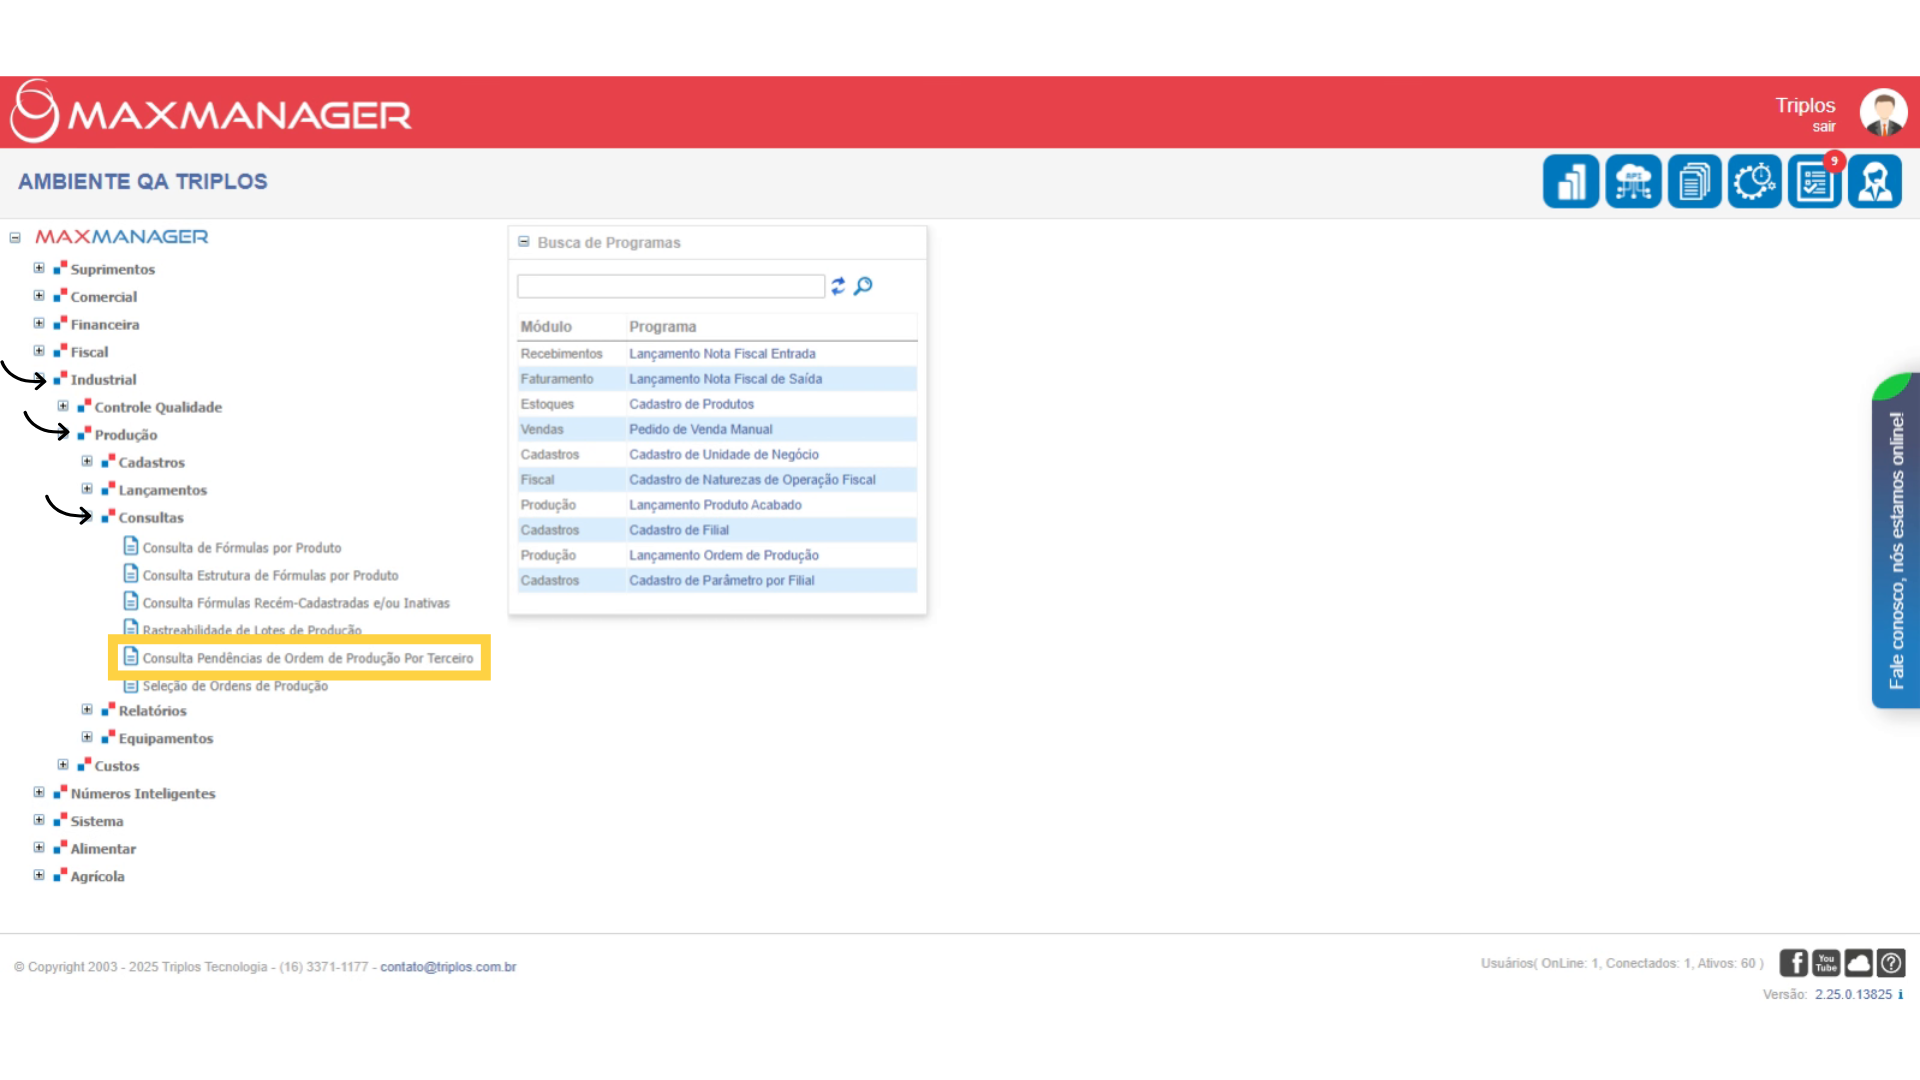Image resolution: width=1920 pixels, height=1080 pixels.
Task: Open the bar chart dashboard icon
Action: pos(1570,182)
